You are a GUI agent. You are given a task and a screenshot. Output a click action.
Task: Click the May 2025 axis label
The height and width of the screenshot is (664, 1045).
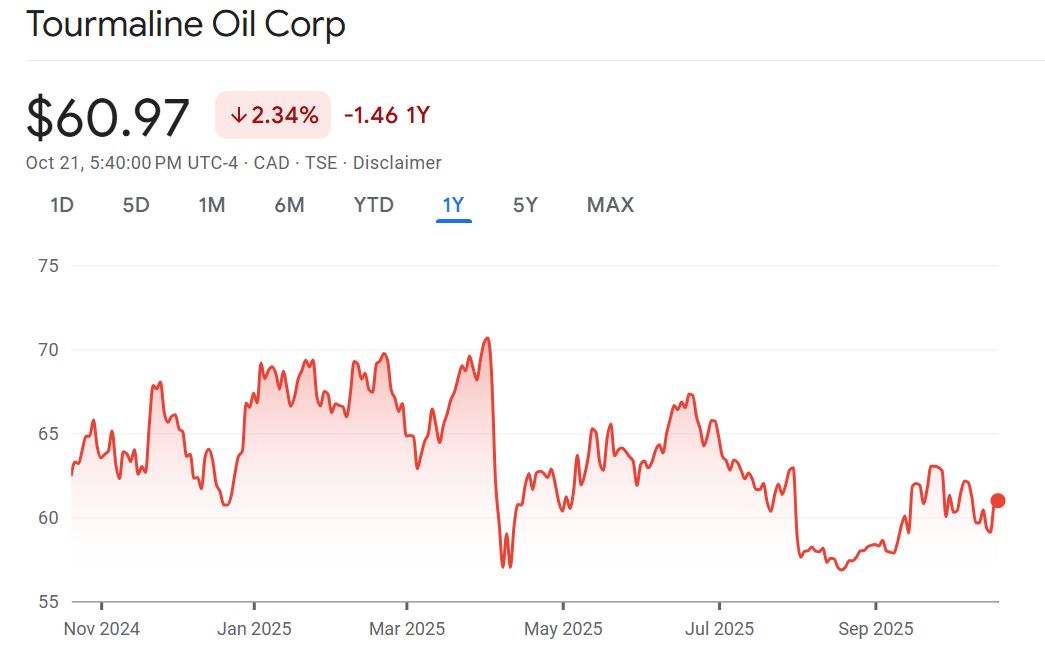point(563,629)
